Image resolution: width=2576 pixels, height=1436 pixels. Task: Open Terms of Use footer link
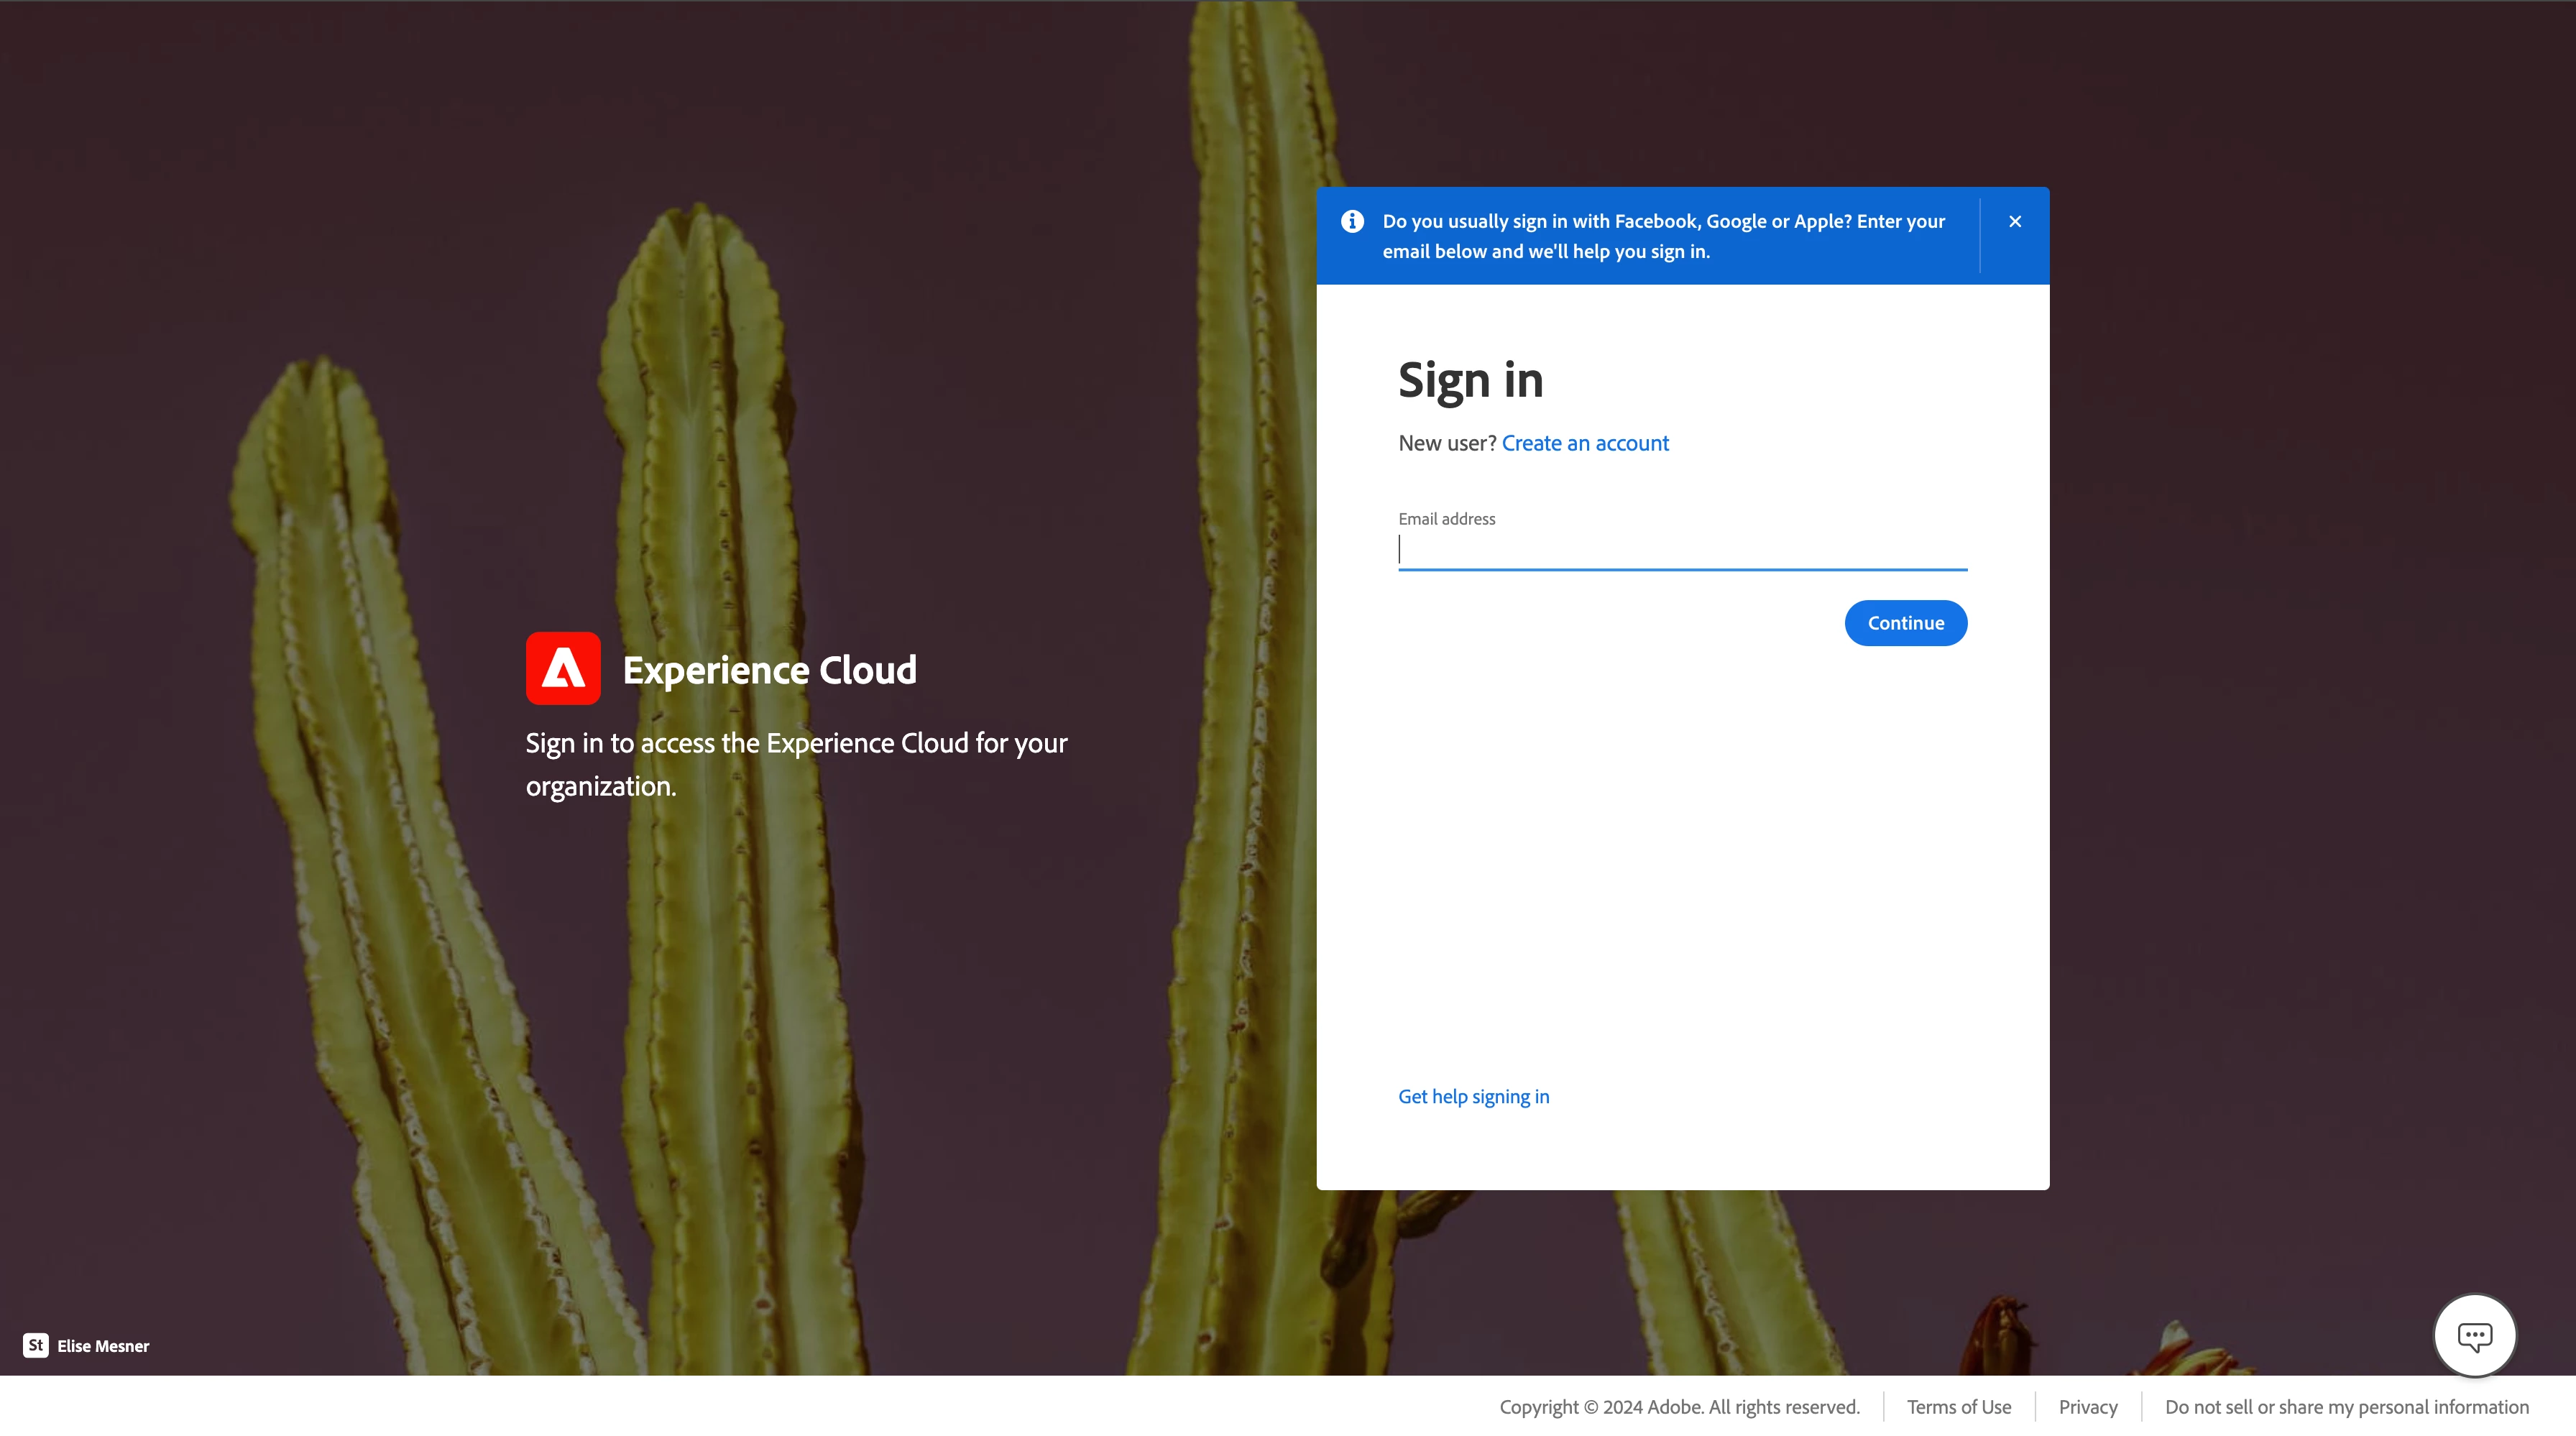[1958, 1406]
